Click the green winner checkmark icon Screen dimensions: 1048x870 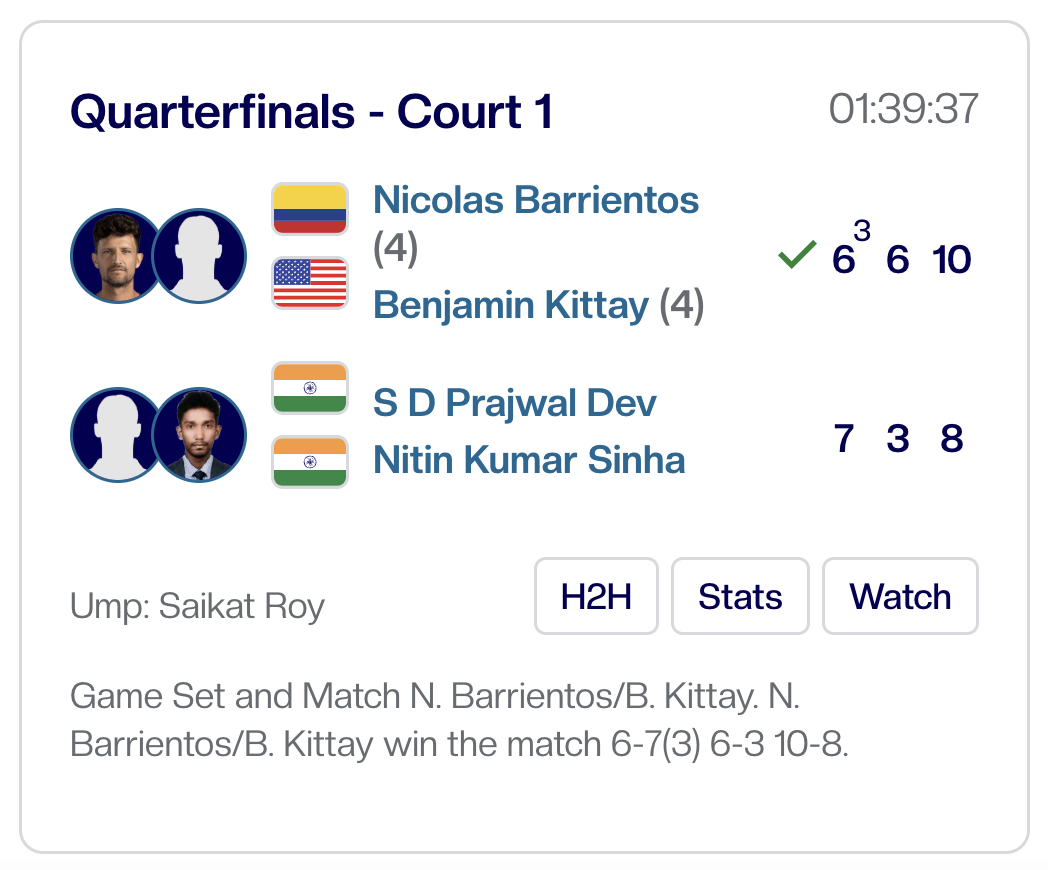pos(797,258)
